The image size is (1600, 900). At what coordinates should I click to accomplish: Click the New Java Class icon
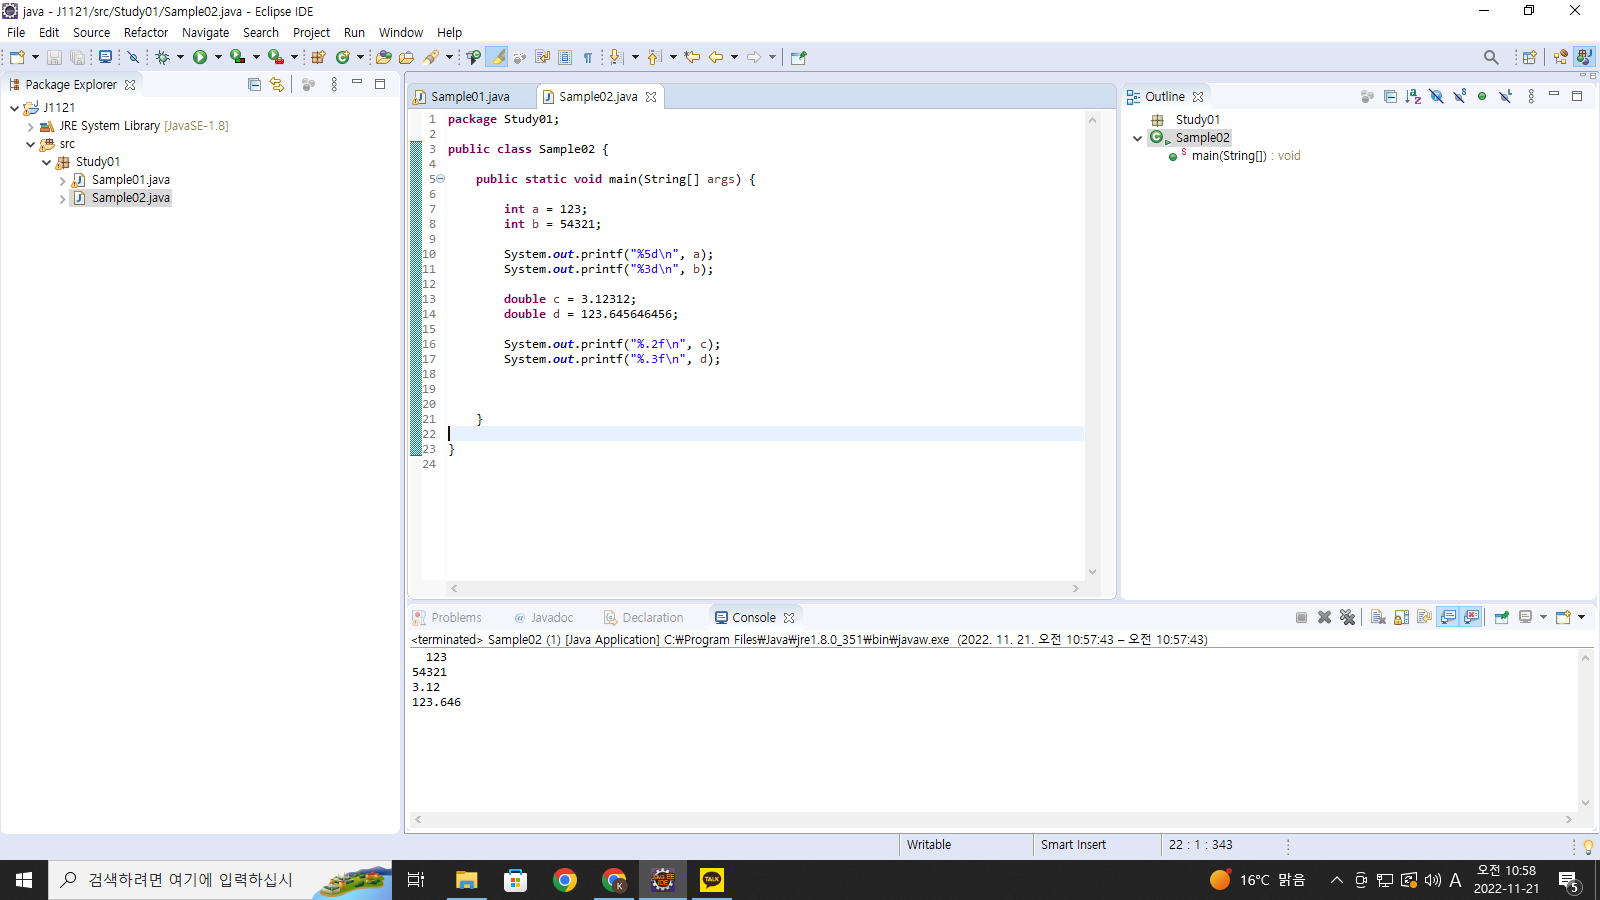[343, 57]
